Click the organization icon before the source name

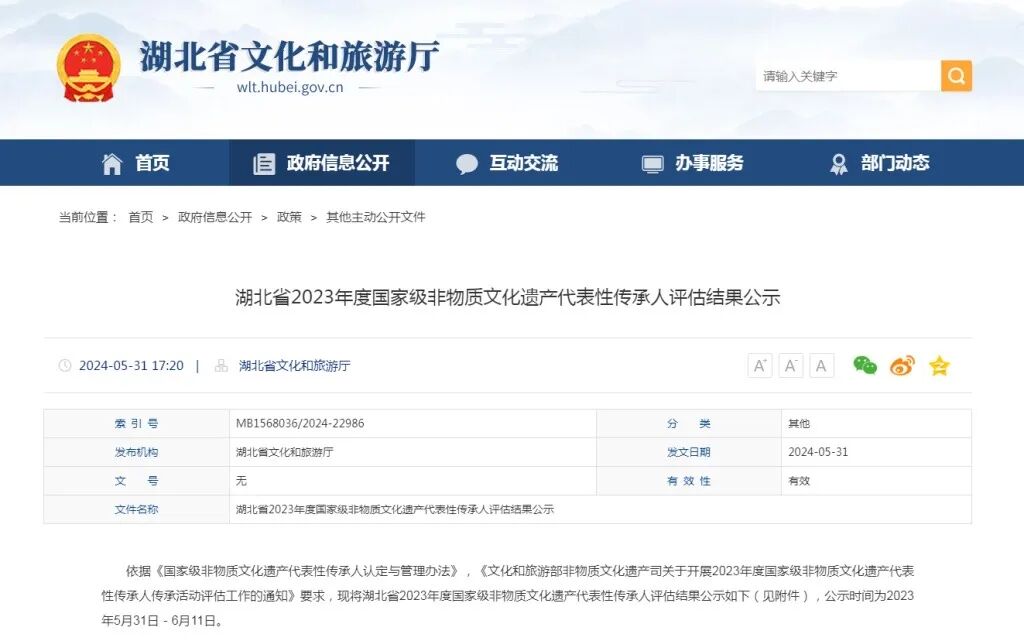221,366
